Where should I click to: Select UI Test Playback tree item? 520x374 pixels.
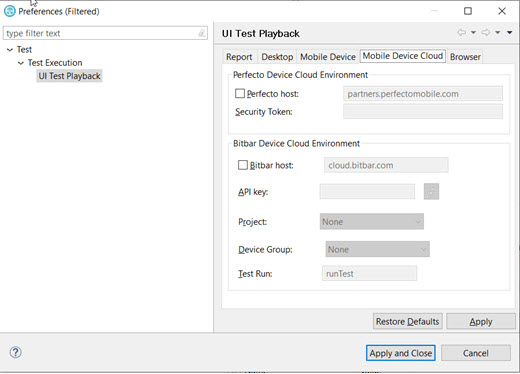[69, 76]
